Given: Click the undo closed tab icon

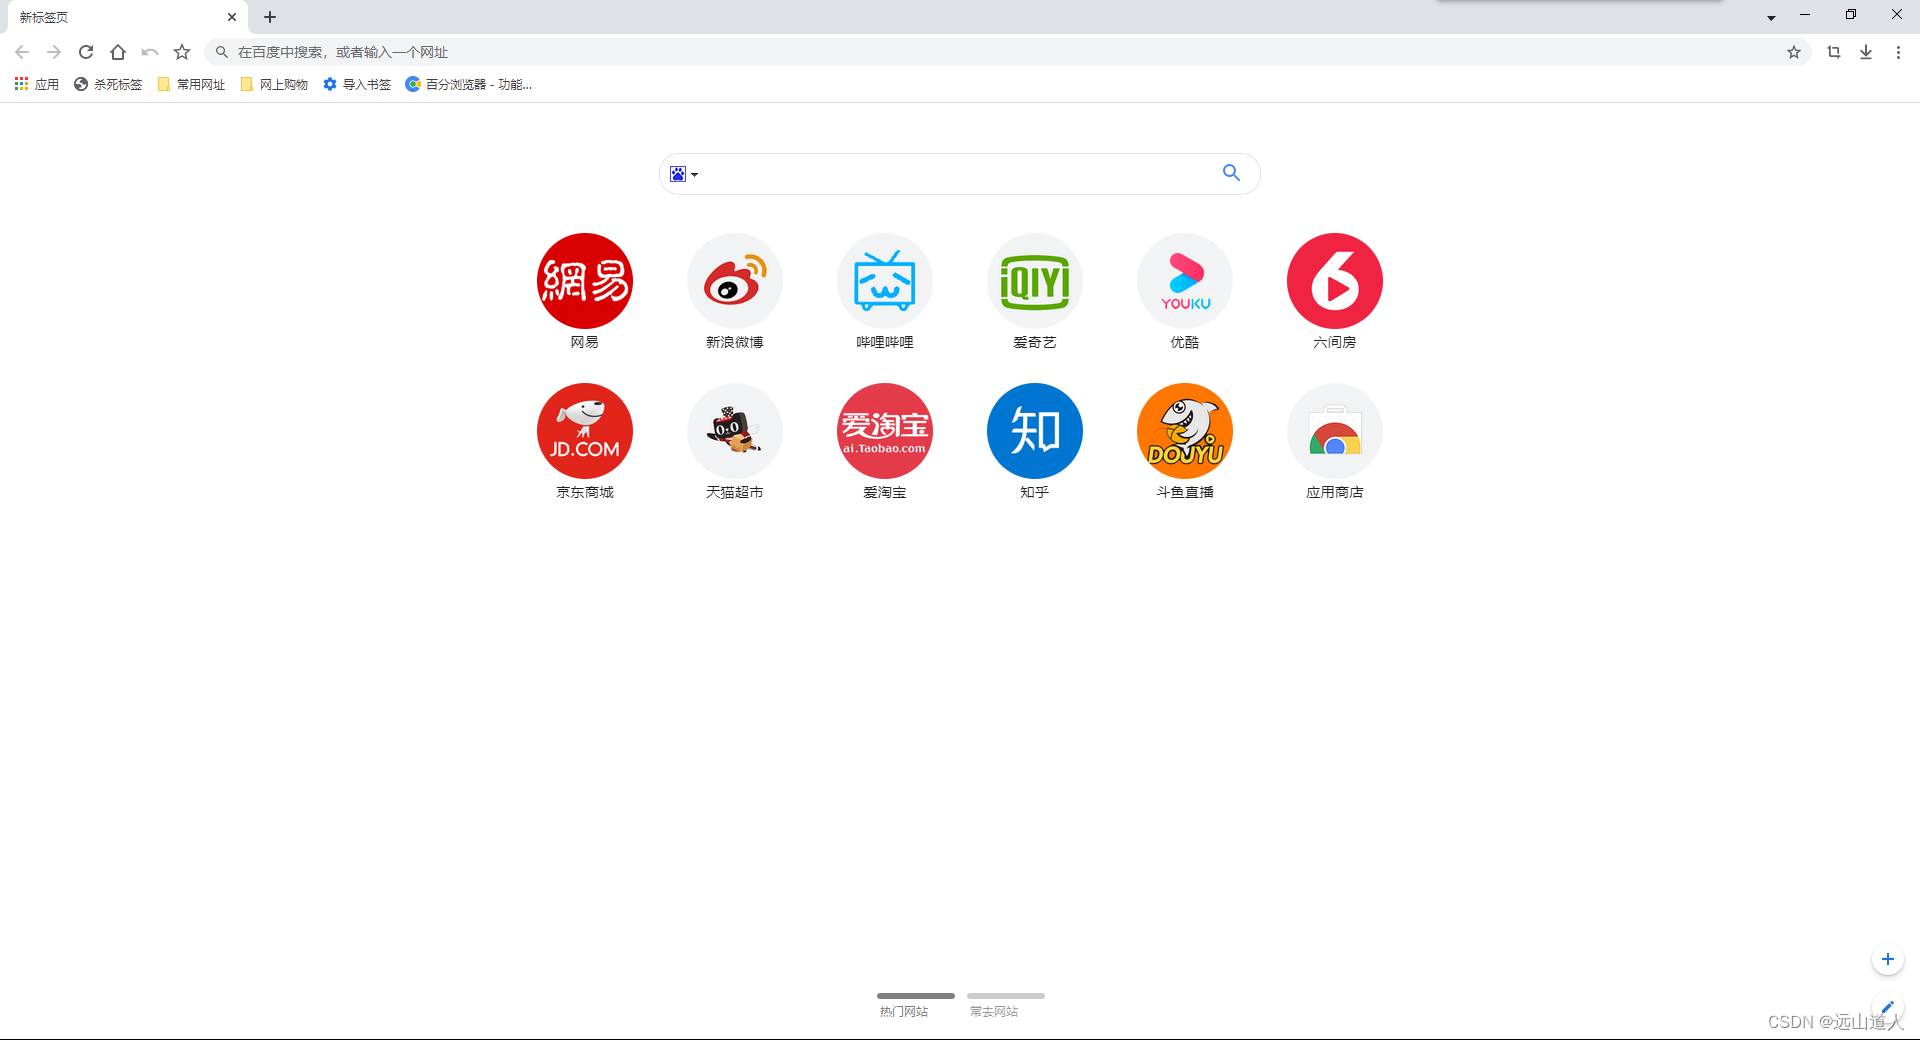Looking at the screenshot, I should click(x=150, y=52).
